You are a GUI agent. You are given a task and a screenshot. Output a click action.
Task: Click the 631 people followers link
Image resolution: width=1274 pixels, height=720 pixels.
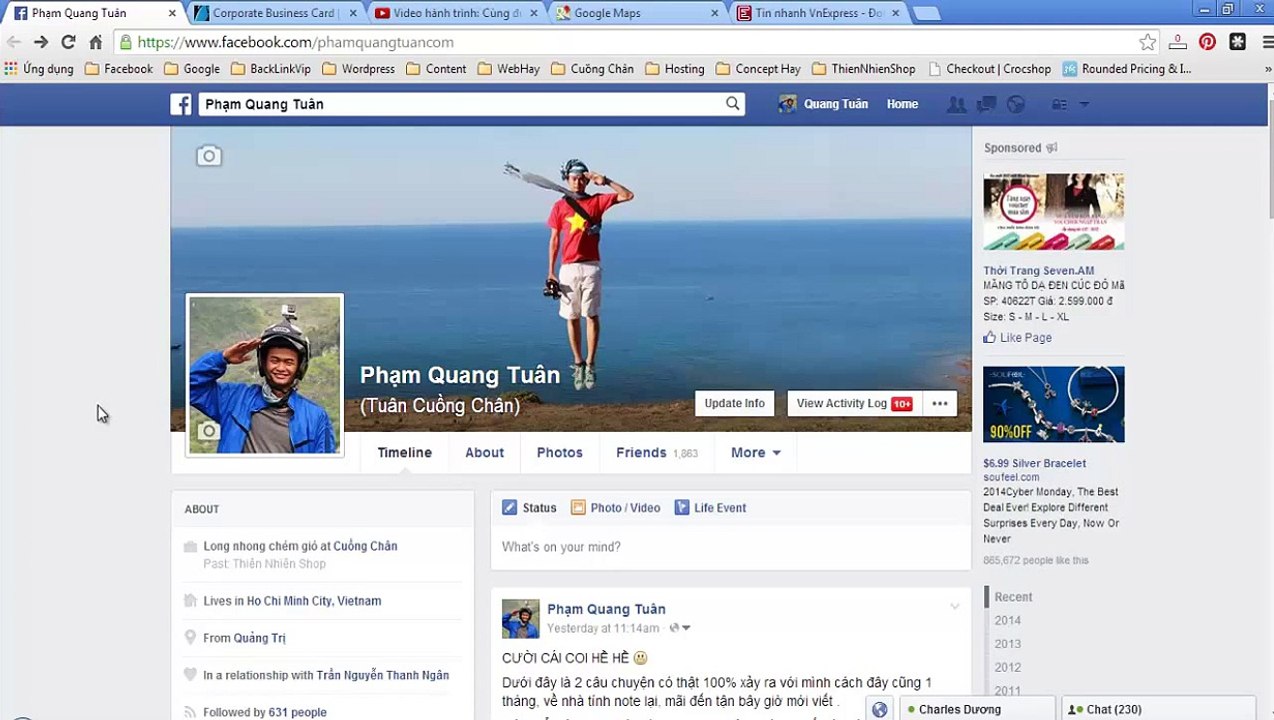point(297,712)
